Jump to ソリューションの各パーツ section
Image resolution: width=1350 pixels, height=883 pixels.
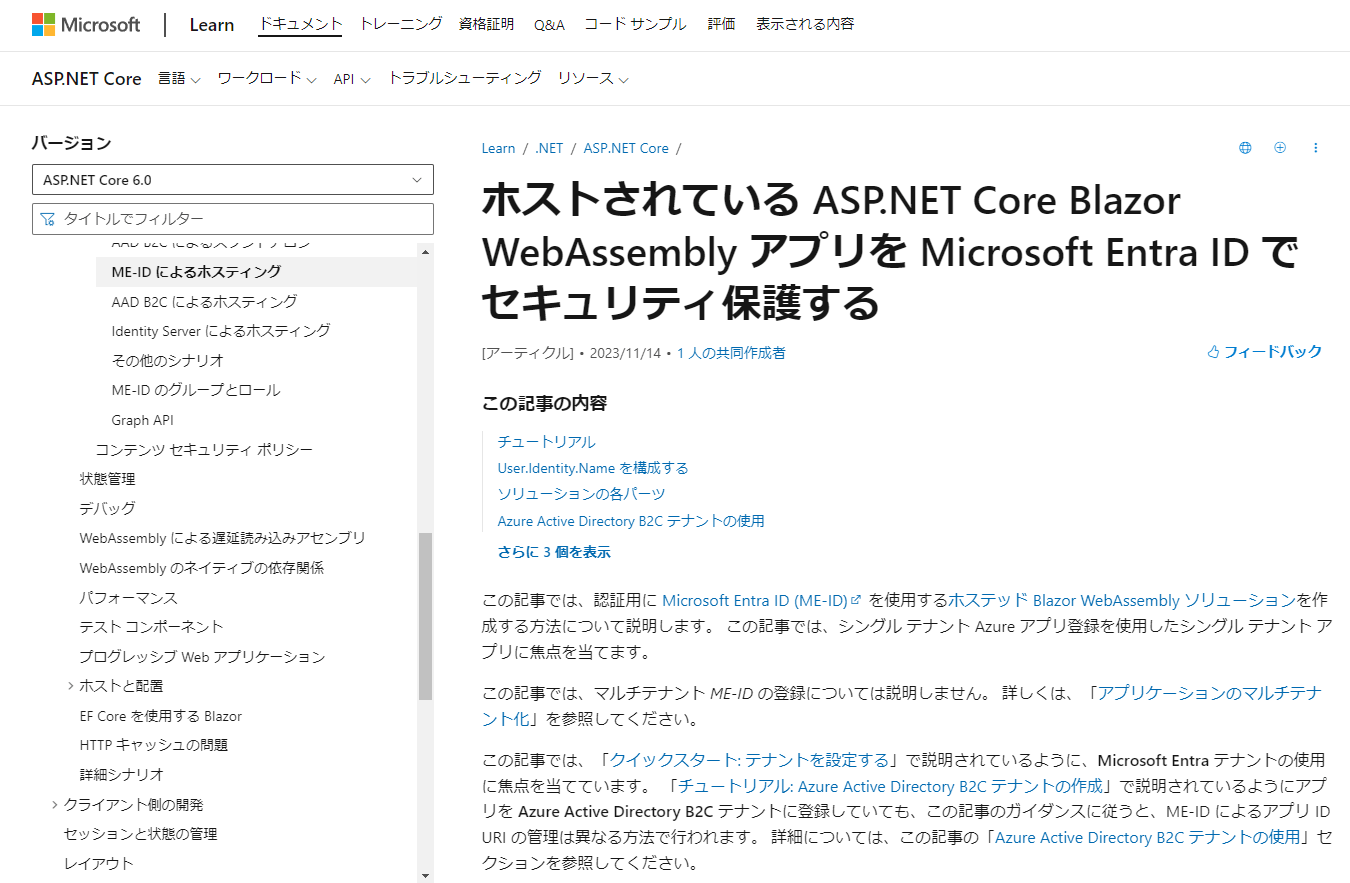click(x=581, y=494)
